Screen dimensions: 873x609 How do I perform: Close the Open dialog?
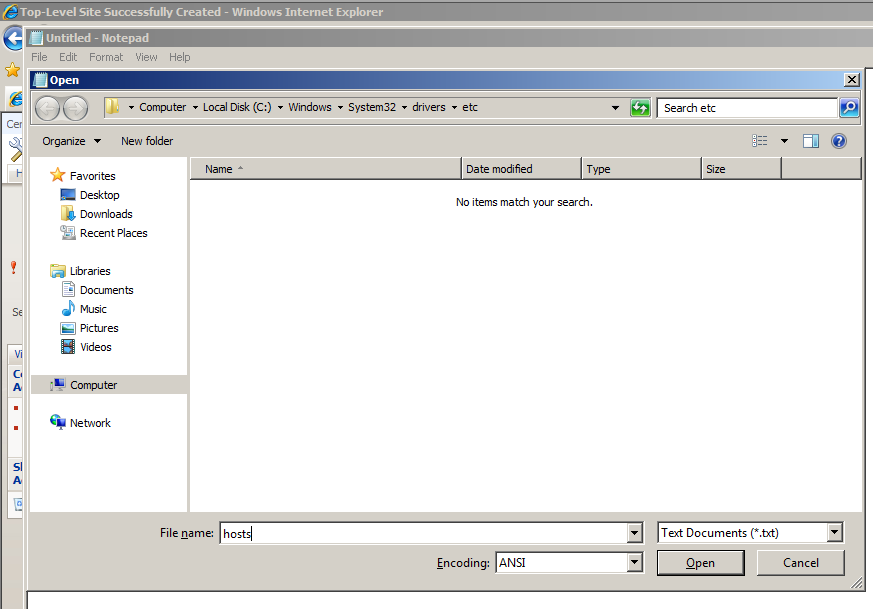pos(851,80)
